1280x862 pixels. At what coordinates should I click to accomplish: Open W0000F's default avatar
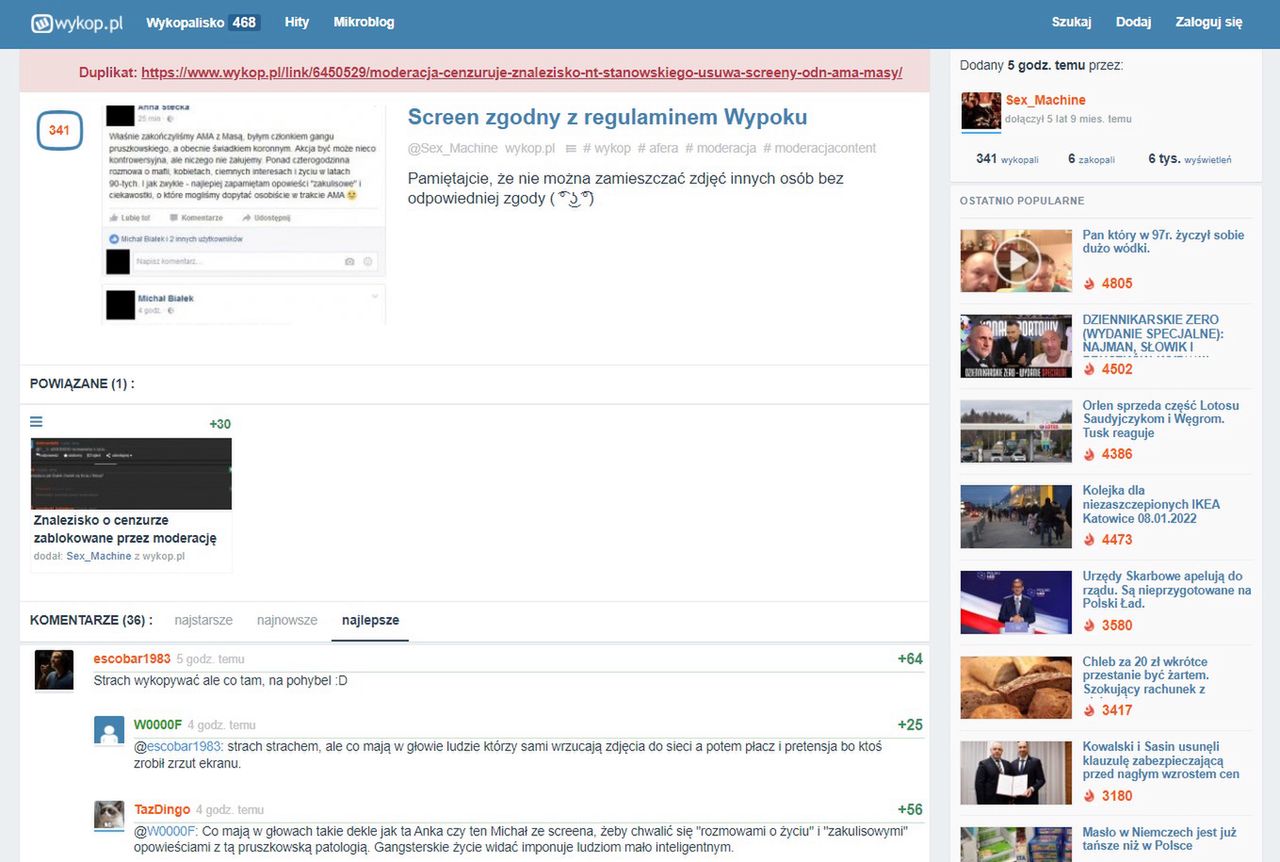pos(109,730)
